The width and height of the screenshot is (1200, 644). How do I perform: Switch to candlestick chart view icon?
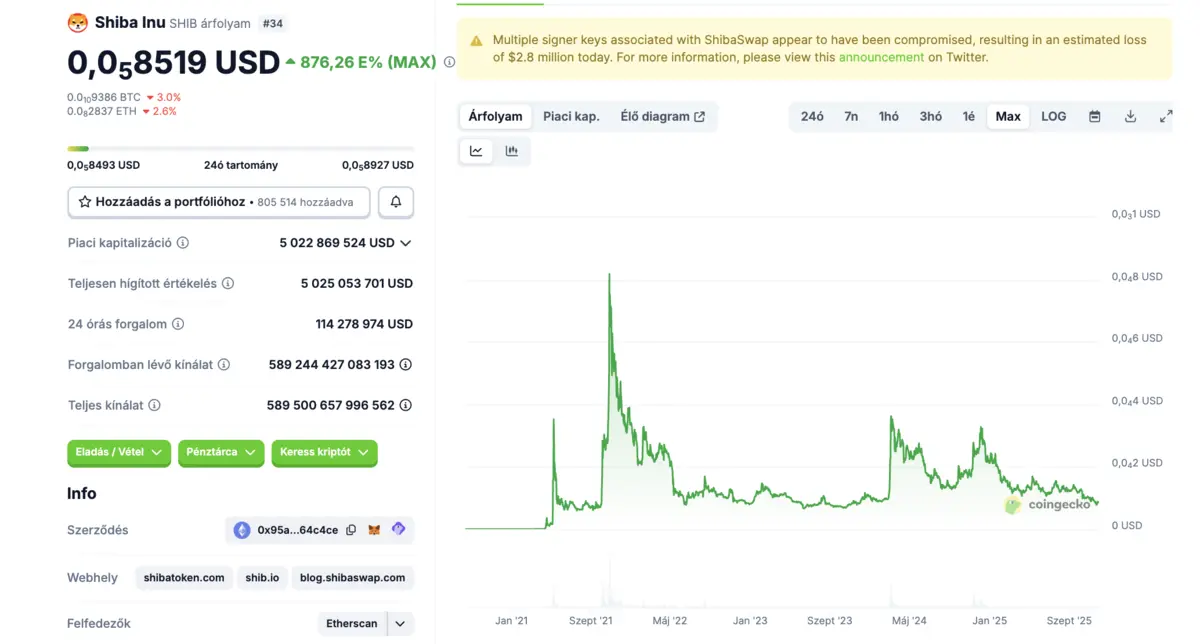point(512,151)
